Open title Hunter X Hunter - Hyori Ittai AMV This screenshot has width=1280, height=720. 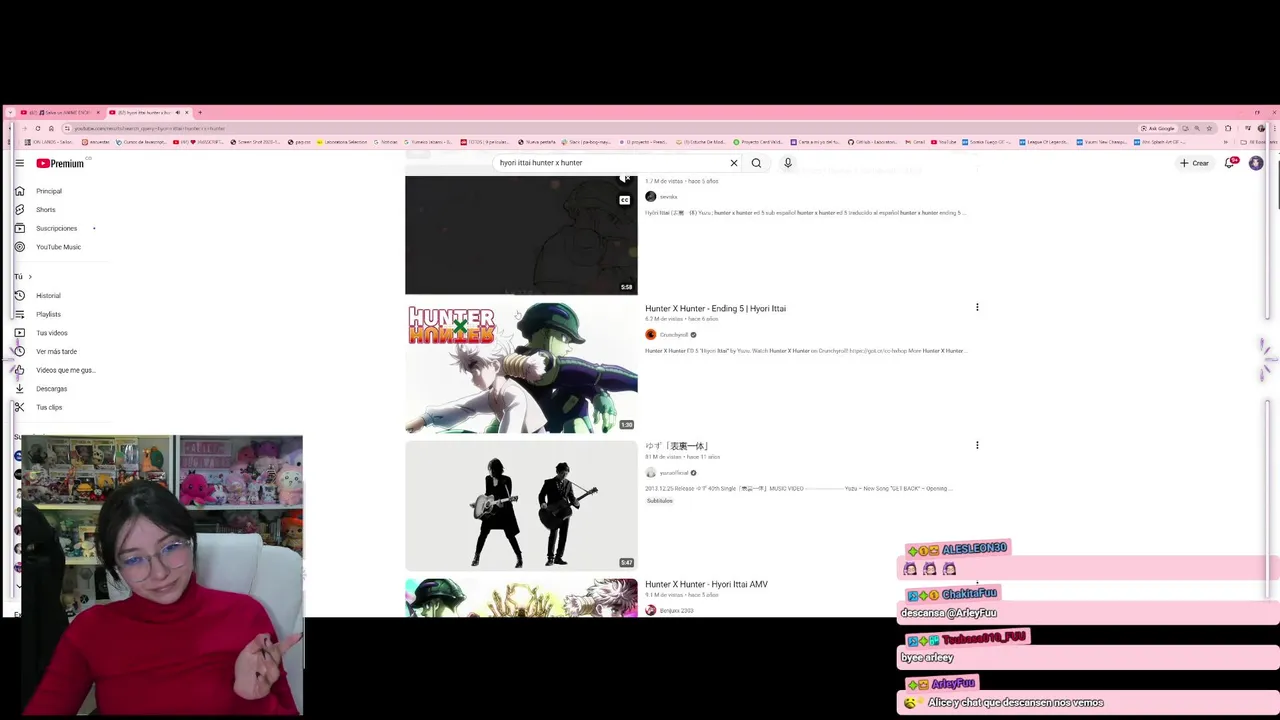coord(706,584)
